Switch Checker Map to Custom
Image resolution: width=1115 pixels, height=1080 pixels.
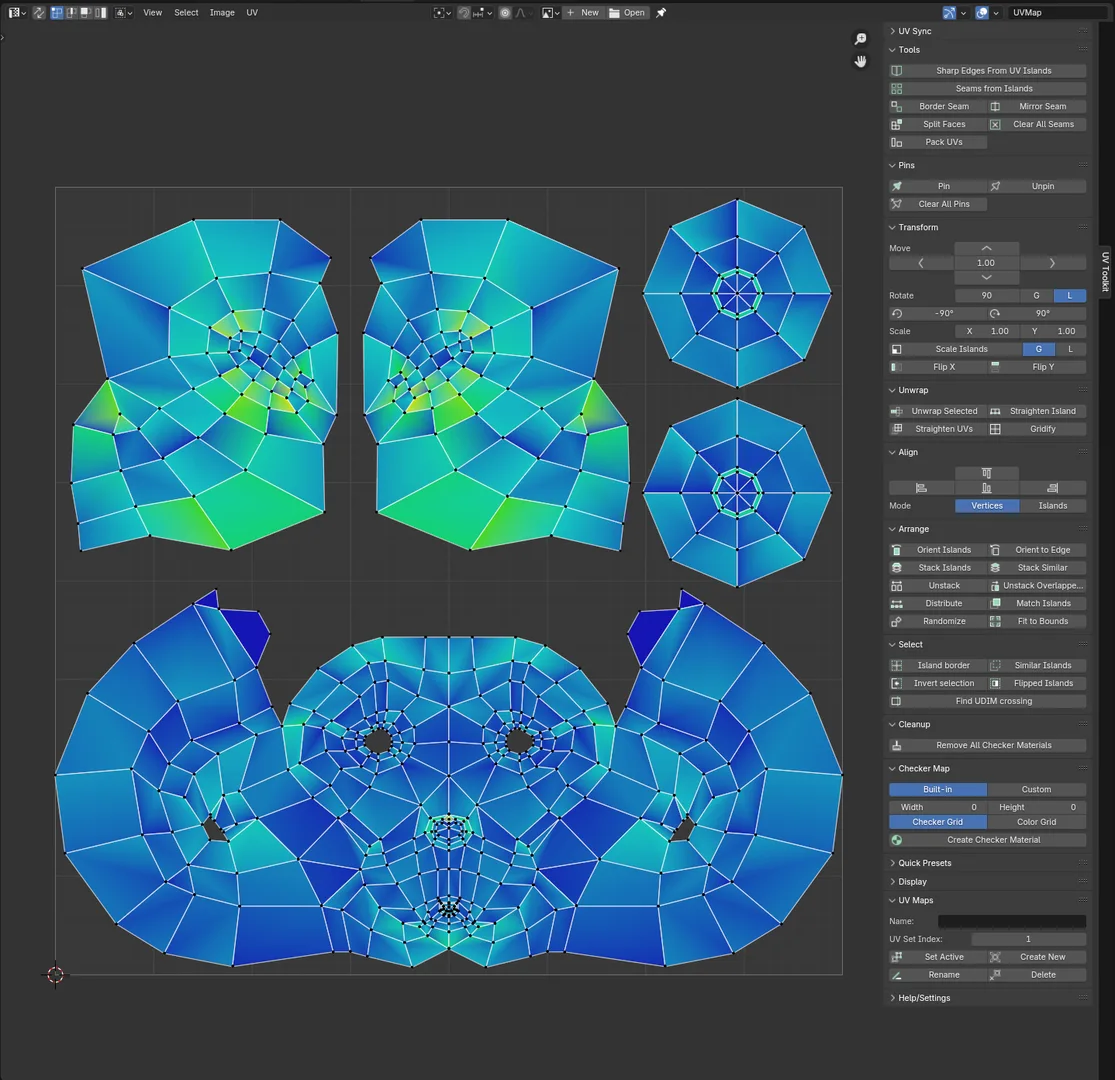point(1036,790)
